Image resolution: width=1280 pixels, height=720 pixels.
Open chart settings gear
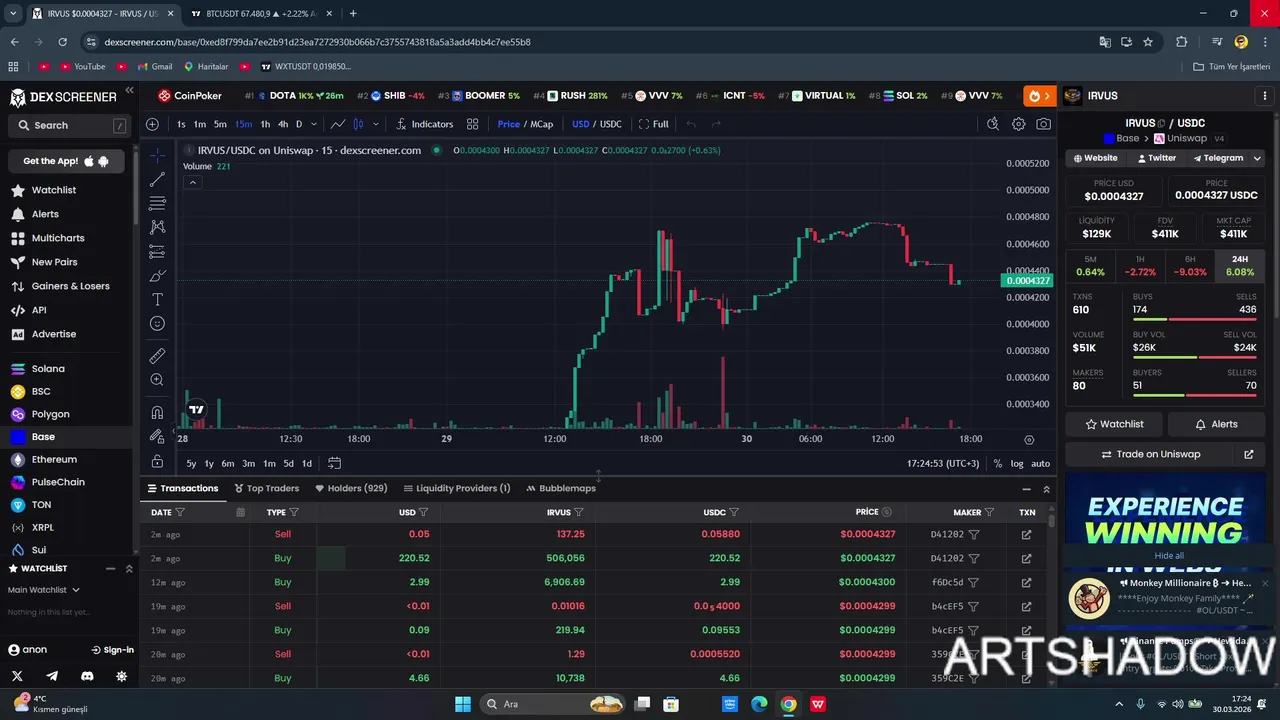click(1018, 124)
